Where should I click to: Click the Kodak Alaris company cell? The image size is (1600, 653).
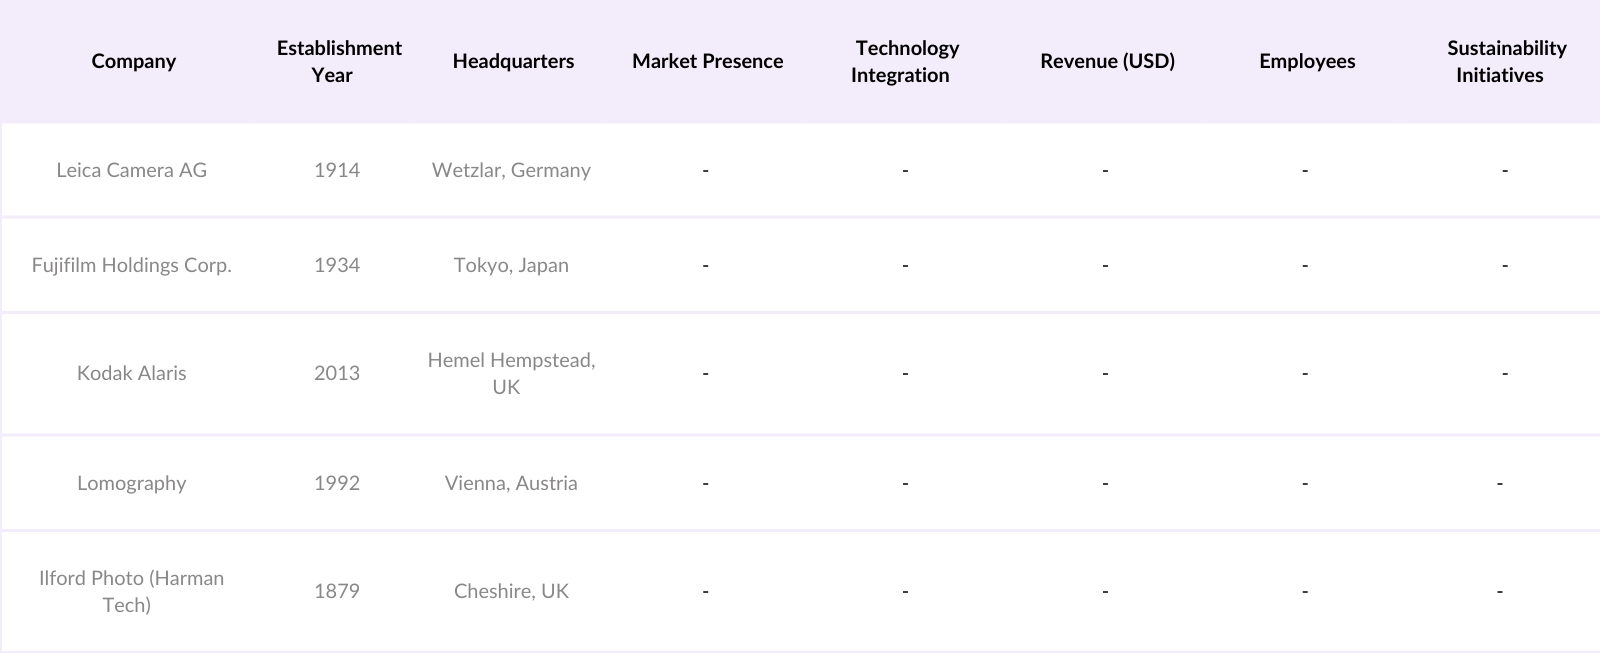pos(132,373)
